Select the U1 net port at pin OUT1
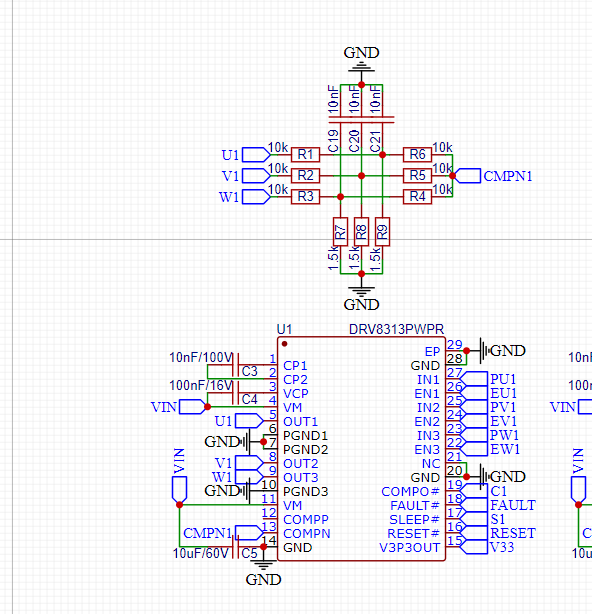The width and height of the screenshot is (592, 614). pyautogui.click(x=249, y=421)
